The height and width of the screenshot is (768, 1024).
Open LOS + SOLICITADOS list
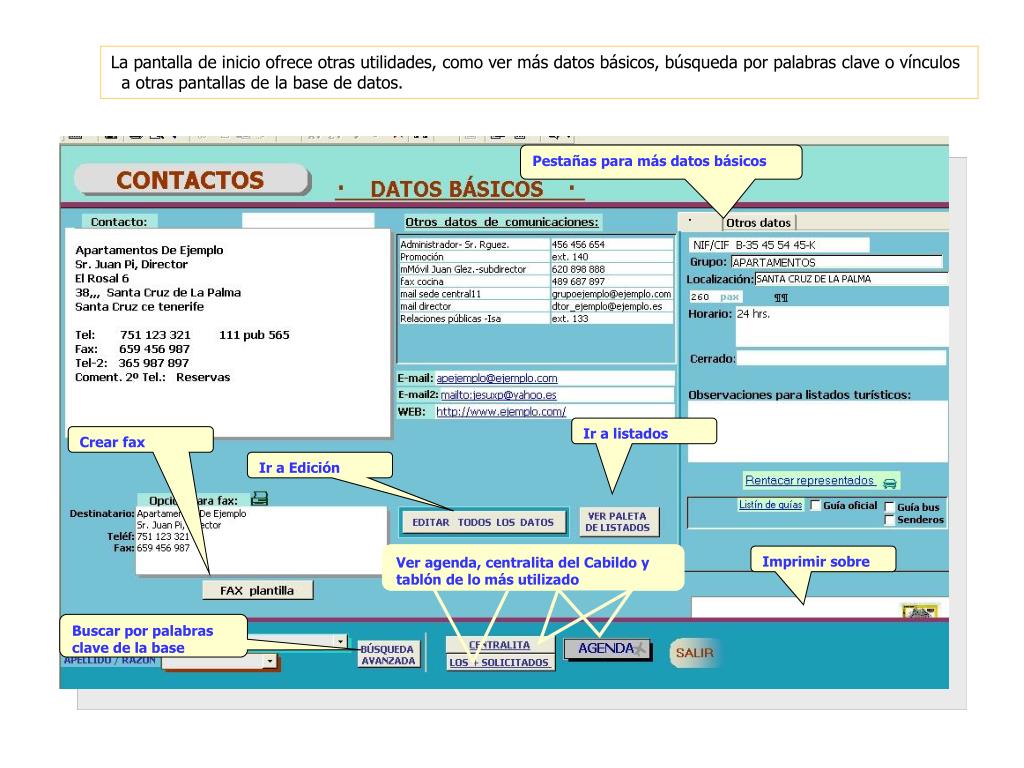(x=500, y=662)
